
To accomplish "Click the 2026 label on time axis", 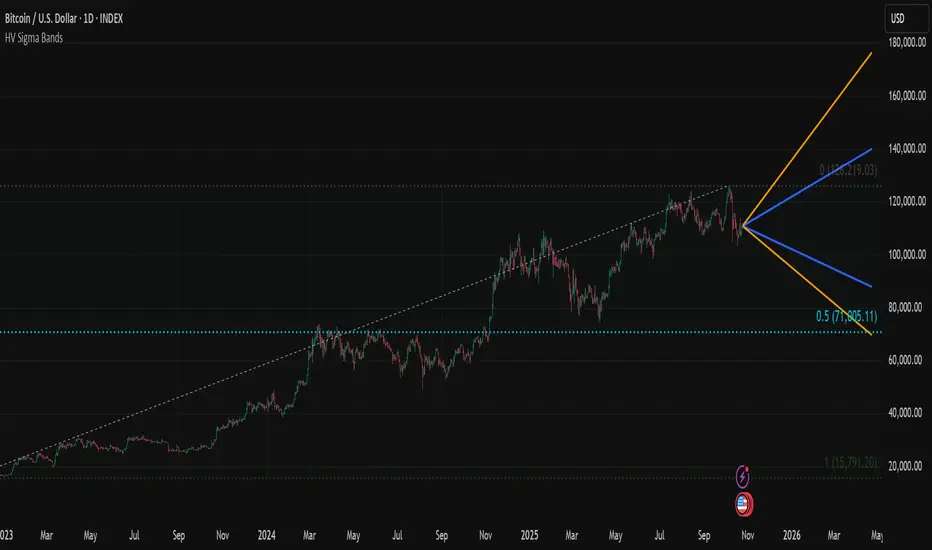I will [792, 535].
